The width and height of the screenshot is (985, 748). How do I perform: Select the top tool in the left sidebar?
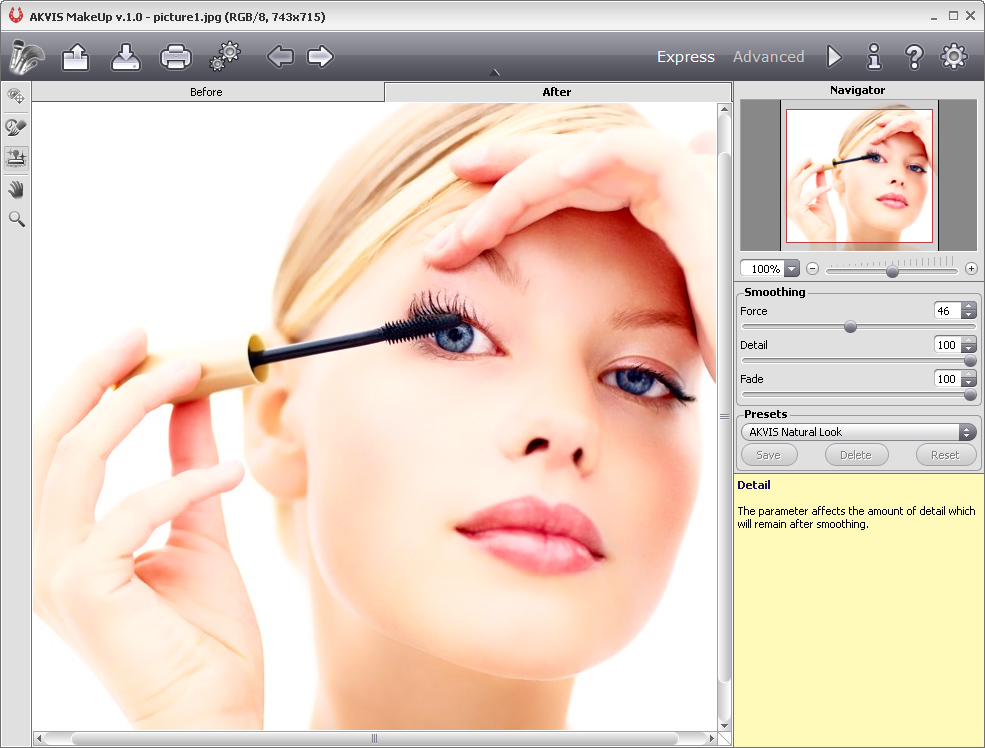pyautogui.click(x=16, y=96)
